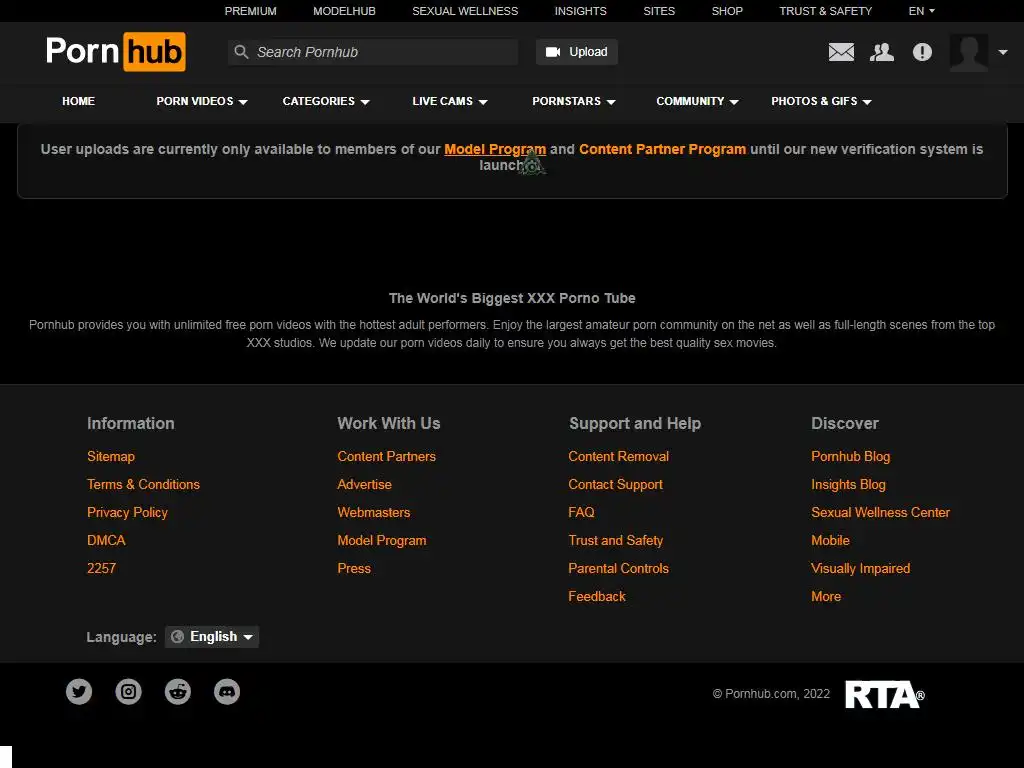This screenshot has height=768, width=1024.
Task: Expand the Porn Videos dropdown menu
Action: (x=202, y=101)
